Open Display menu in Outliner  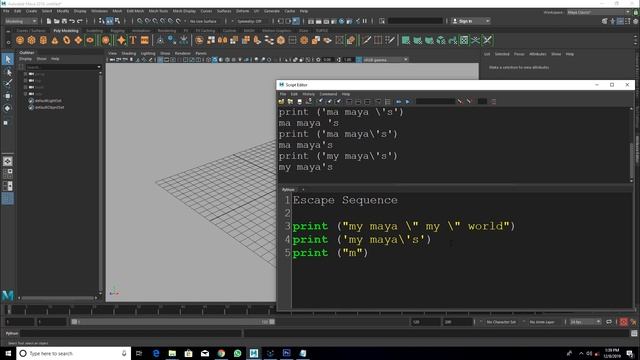click(25, 59)
